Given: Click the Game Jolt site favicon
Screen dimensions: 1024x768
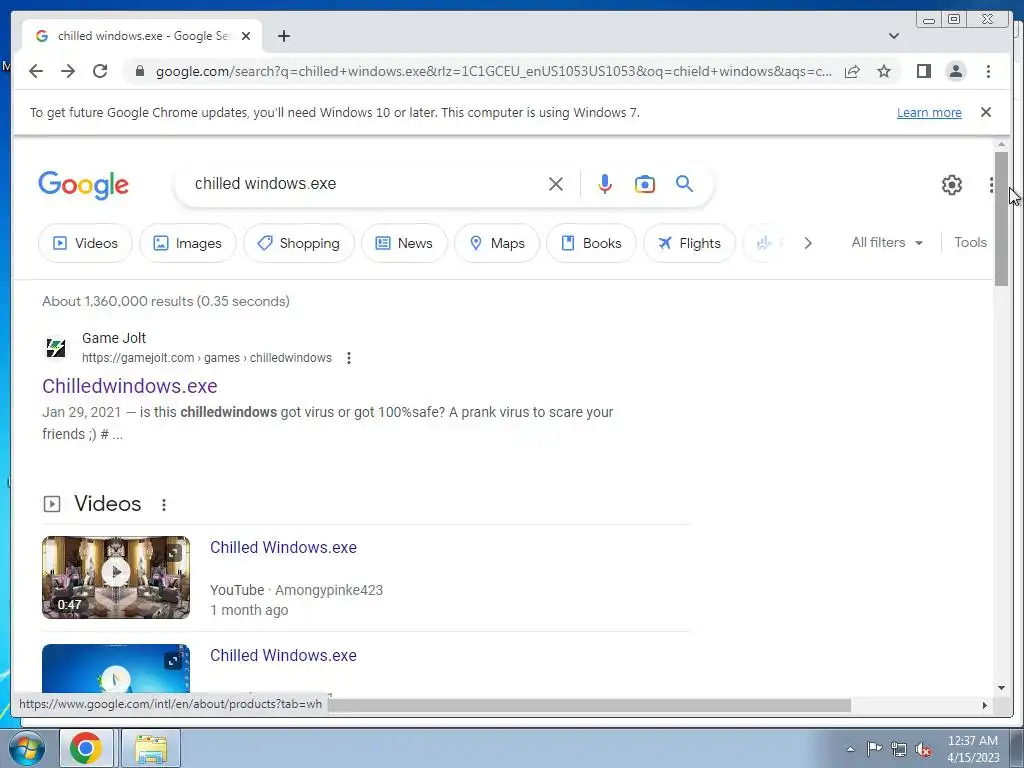Looking at the screenshot, I should pos(56,347).
